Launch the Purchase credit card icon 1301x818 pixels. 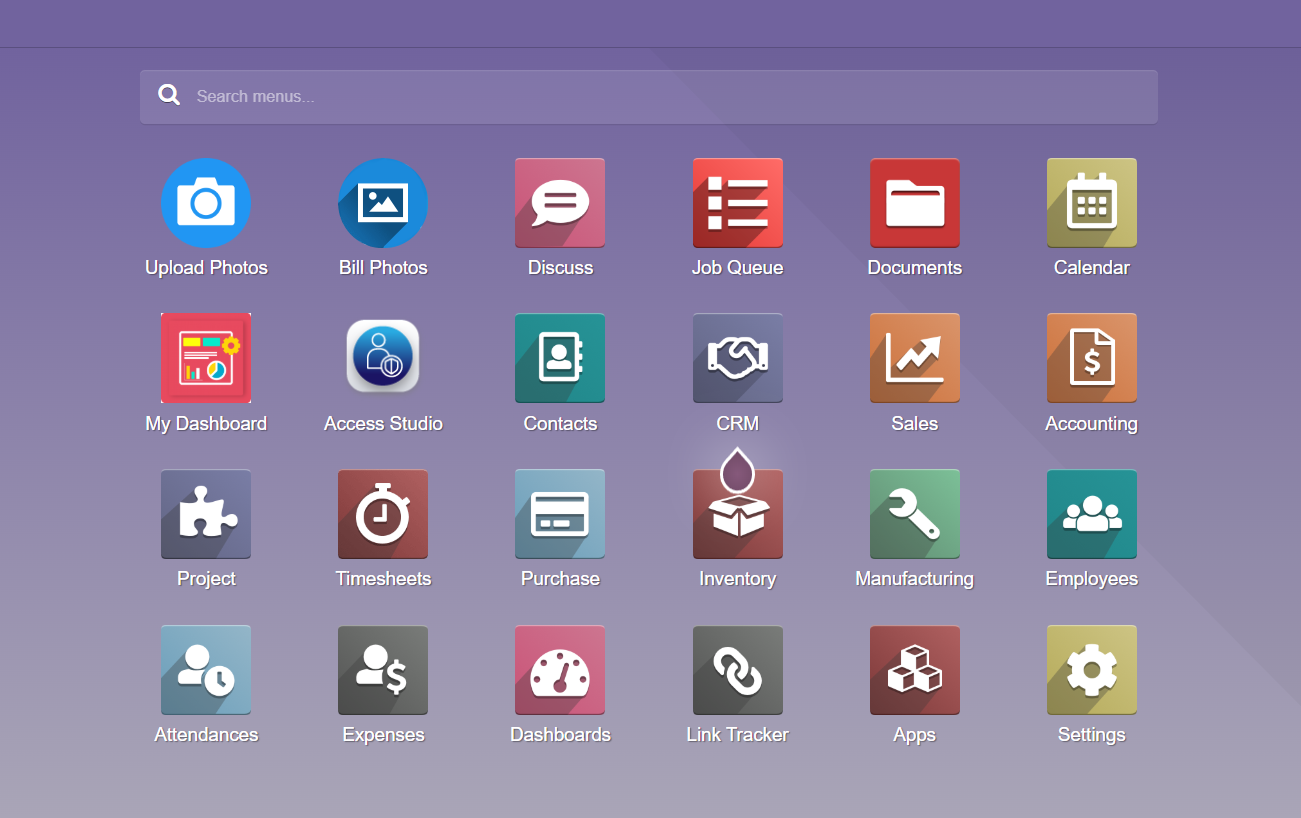pos(560,514)
